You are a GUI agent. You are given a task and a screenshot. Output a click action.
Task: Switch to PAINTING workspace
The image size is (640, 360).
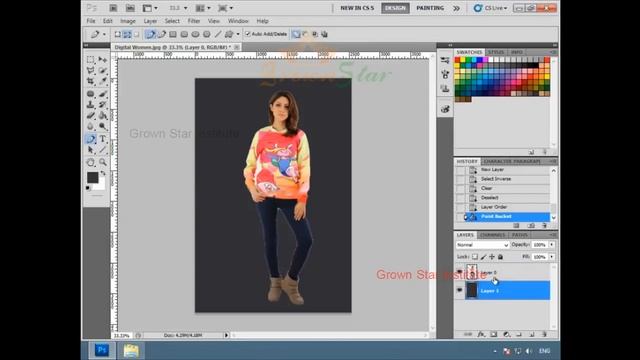[430, 8]
